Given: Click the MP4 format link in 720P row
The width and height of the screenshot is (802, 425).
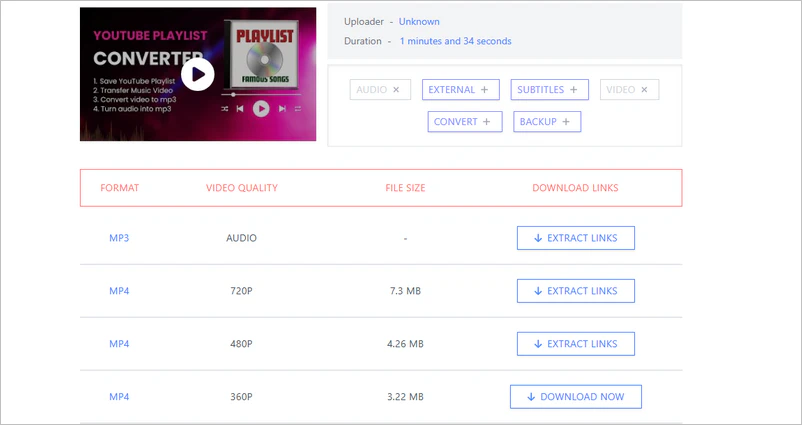Looking at the screenshot, I should coord(119,291).
